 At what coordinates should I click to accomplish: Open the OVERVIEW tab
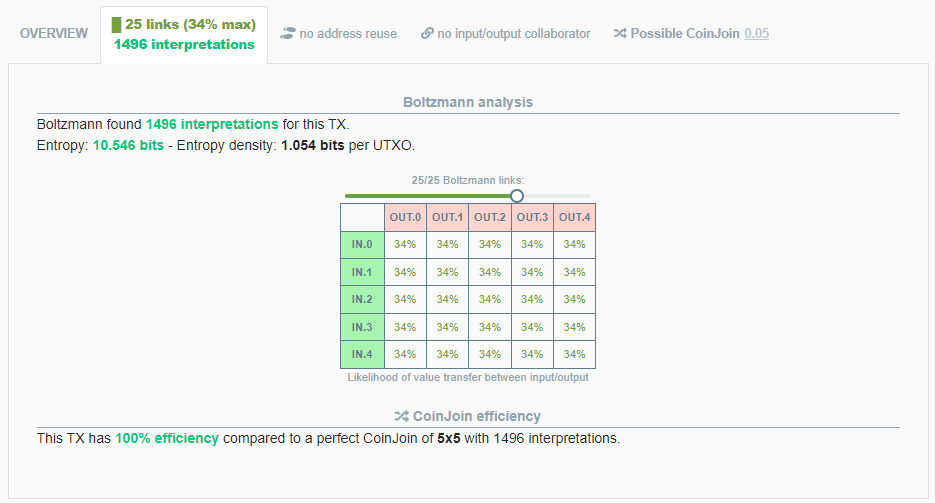[x=54, y=33]
